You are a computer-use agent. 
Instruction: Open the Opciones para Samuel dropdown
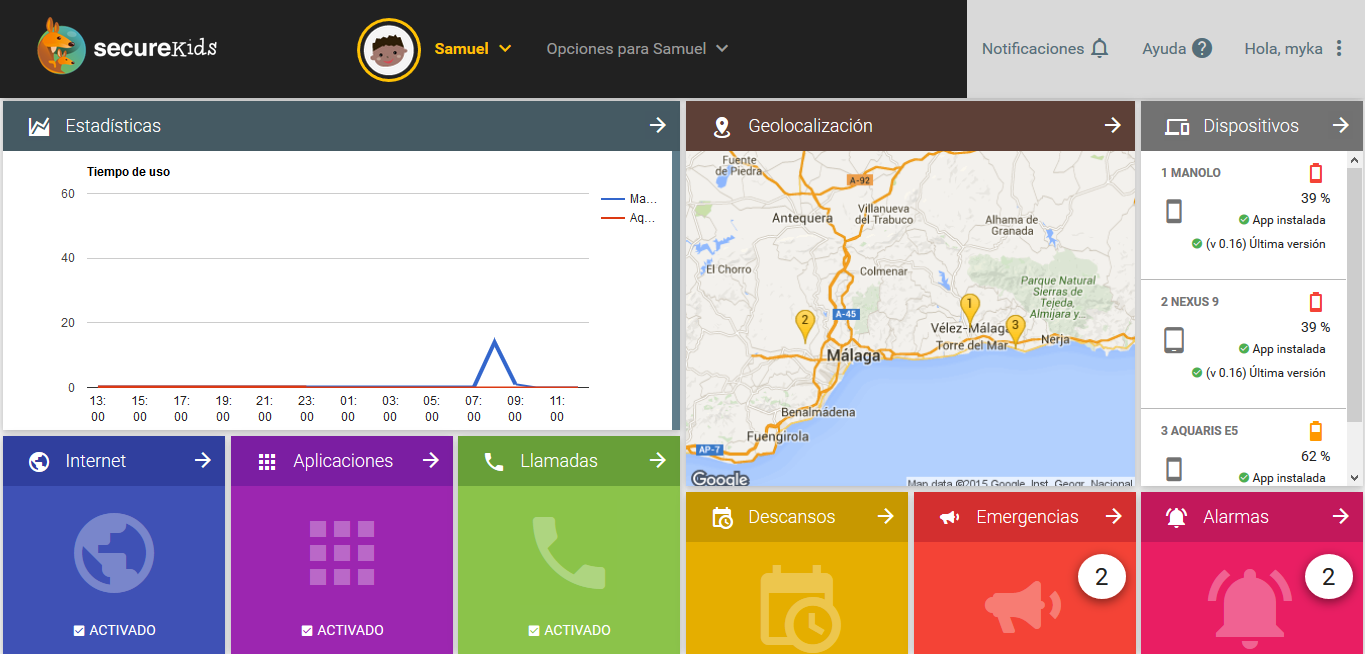coord(637,48)
